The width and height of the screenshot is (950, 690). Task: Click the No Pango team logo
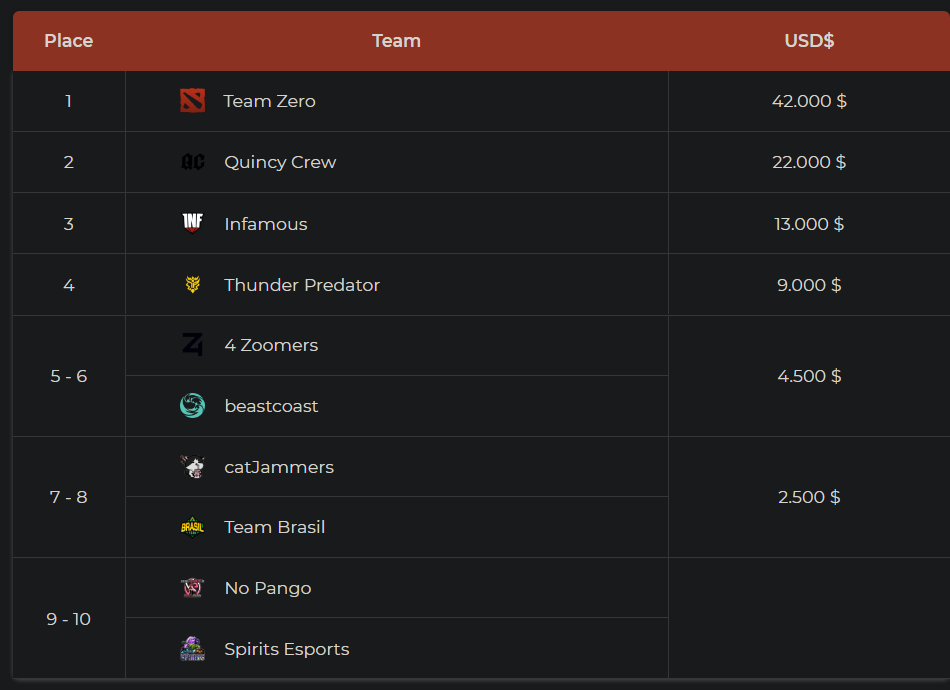tap(193, 588)
